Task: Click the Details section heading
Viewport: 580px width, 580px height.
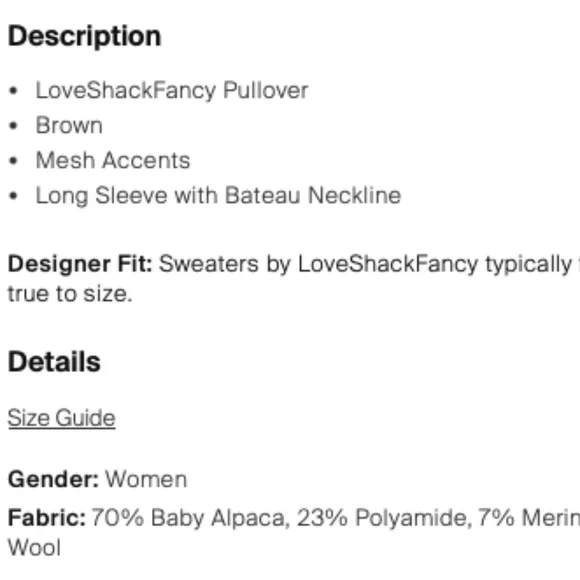Action: (x=54, y=361)
